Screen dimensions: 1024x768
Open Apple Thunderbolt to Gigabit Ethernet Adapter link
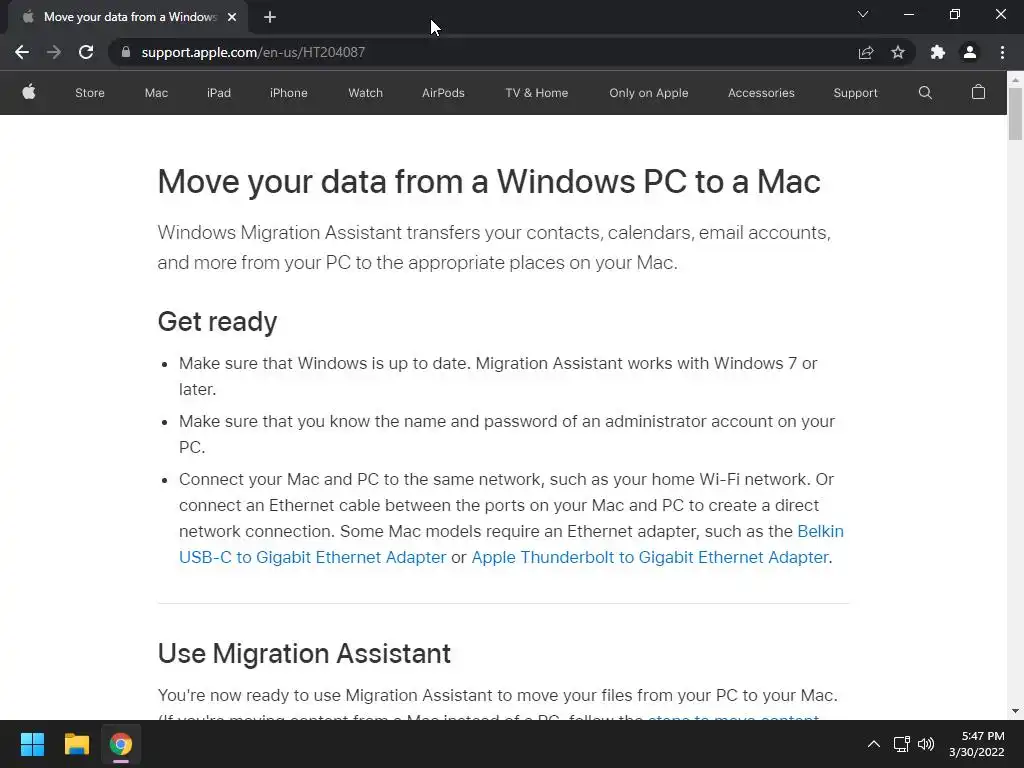pyautogui.click(x=650, y=557)
